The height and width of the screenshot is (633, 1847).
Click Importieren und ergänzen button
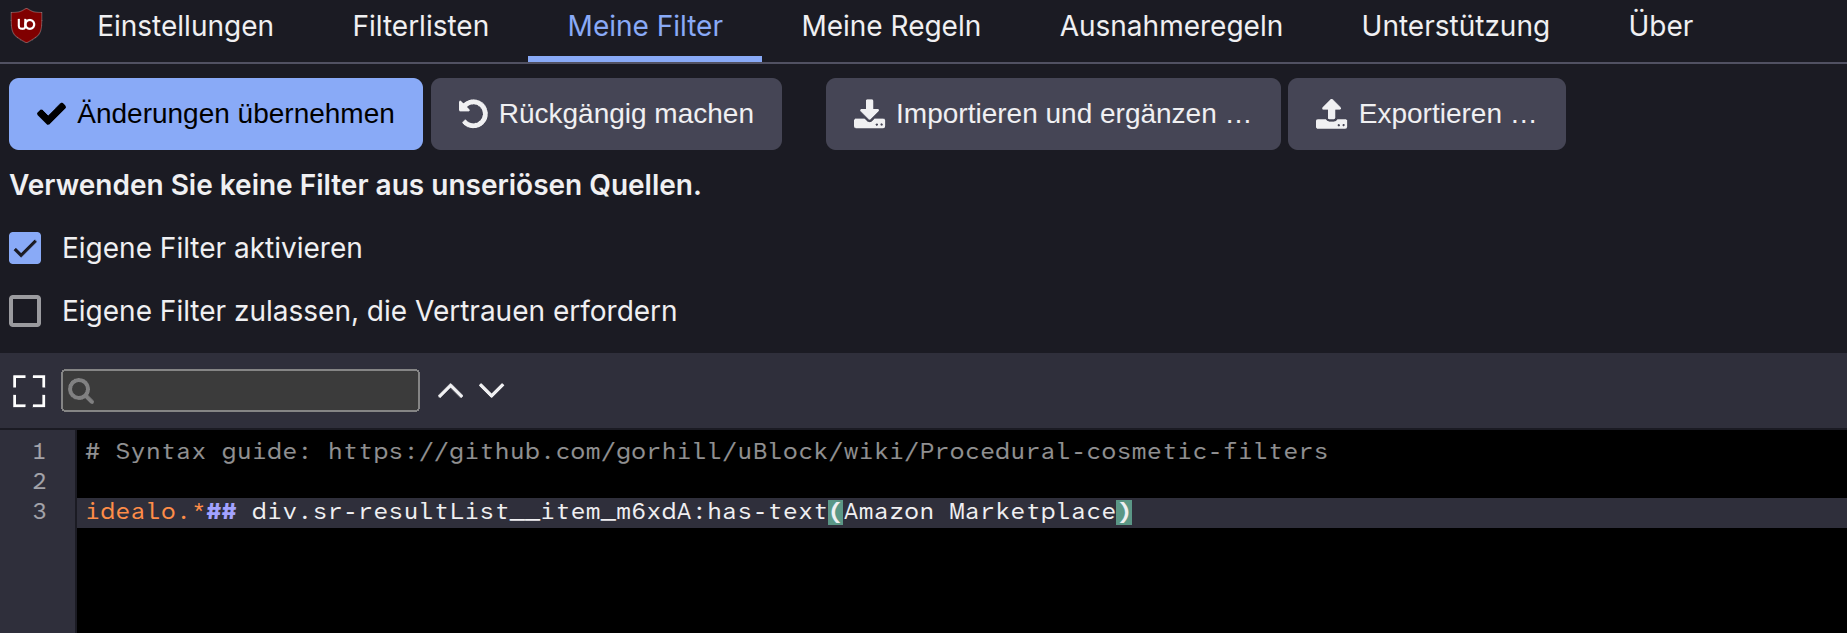[x=1053, y=114]
